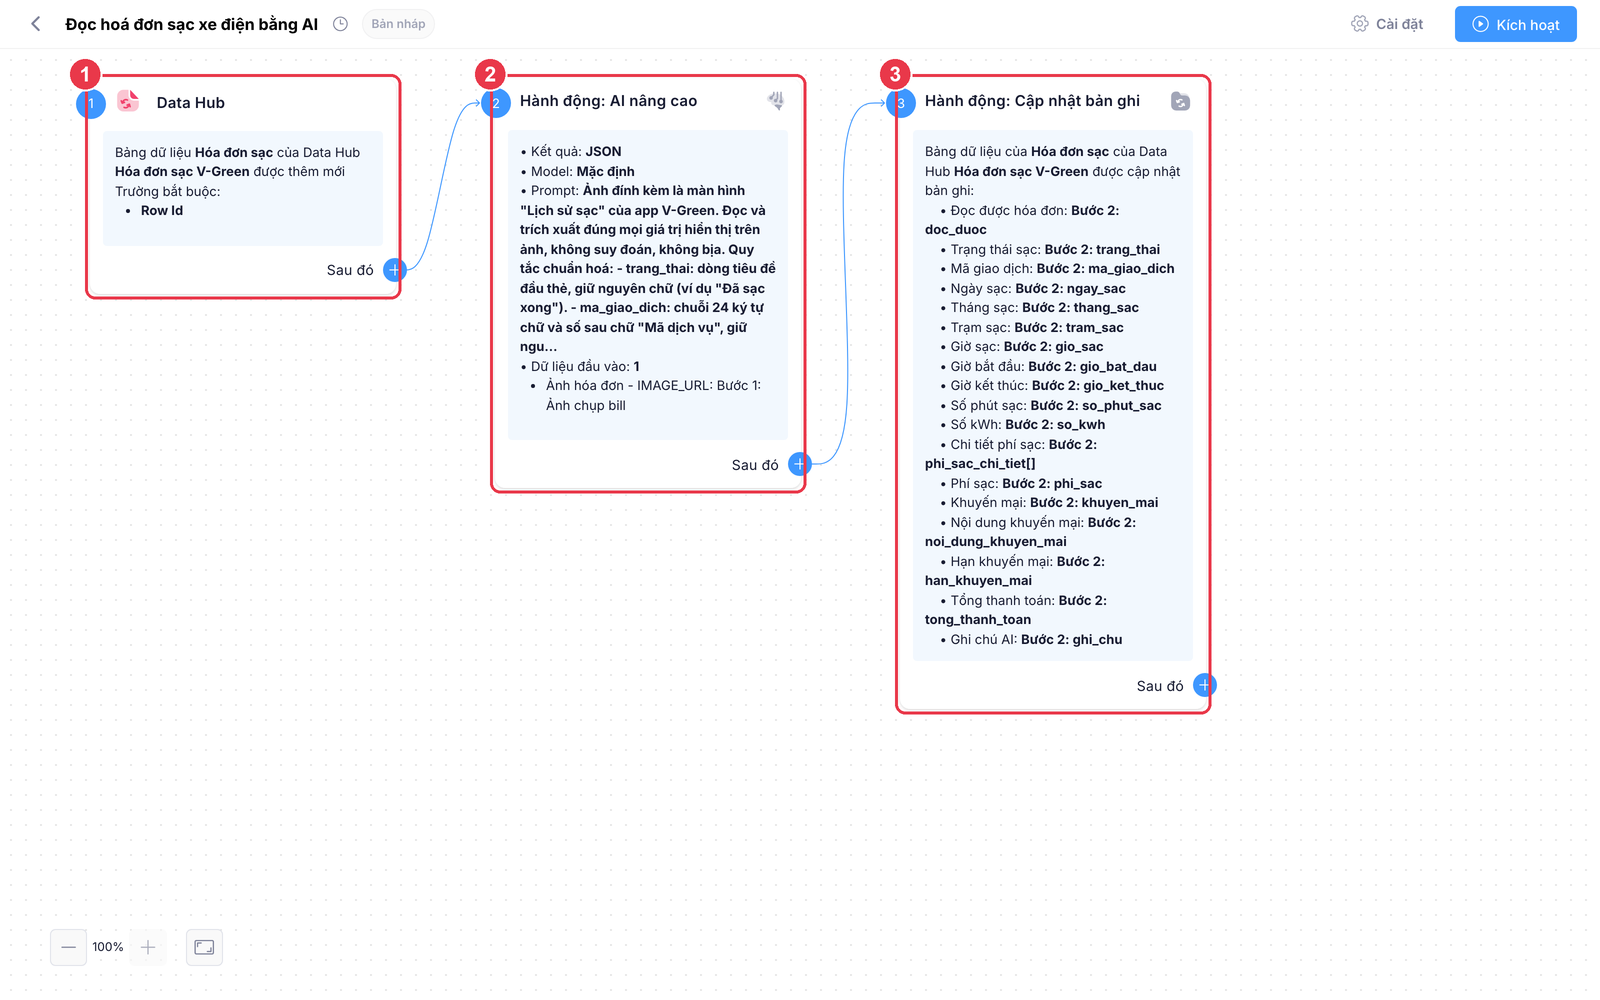Click the 100% zoom level label

tap(108, 947)
